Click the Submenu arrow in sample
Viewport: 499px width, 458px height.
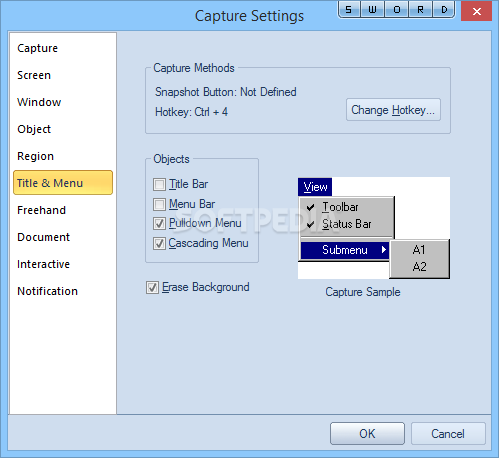point(384,250)
